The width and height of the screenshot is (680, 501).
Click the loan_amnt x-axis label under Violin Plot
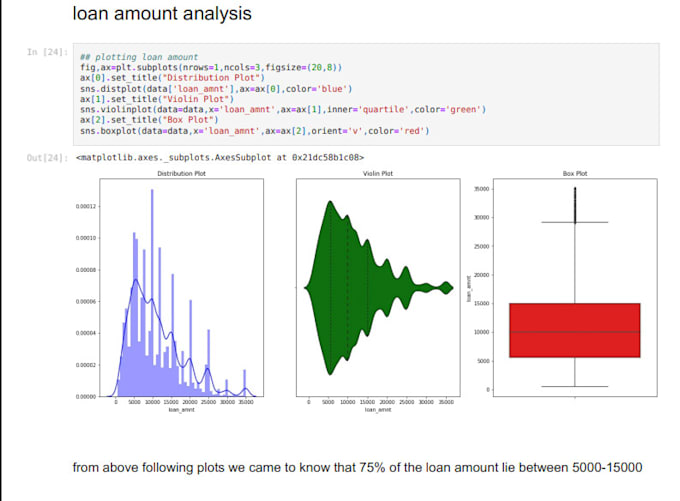point(378,409)
